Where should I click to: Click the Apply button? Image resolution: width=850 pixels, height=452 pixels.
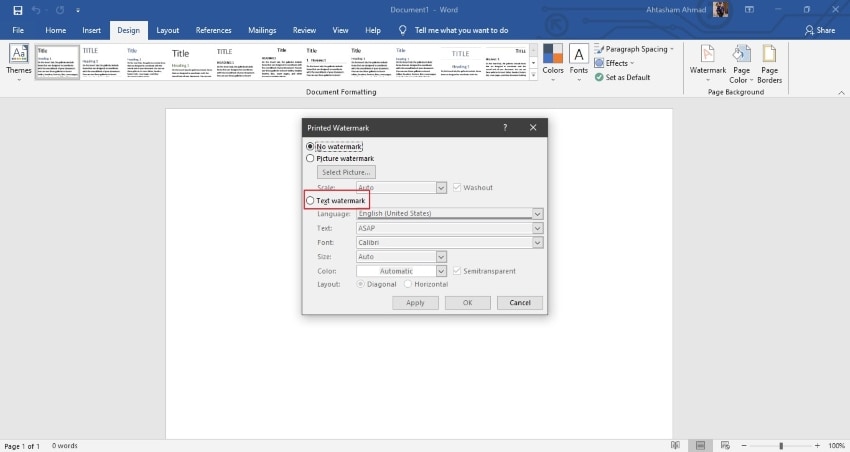pos(415,303)
